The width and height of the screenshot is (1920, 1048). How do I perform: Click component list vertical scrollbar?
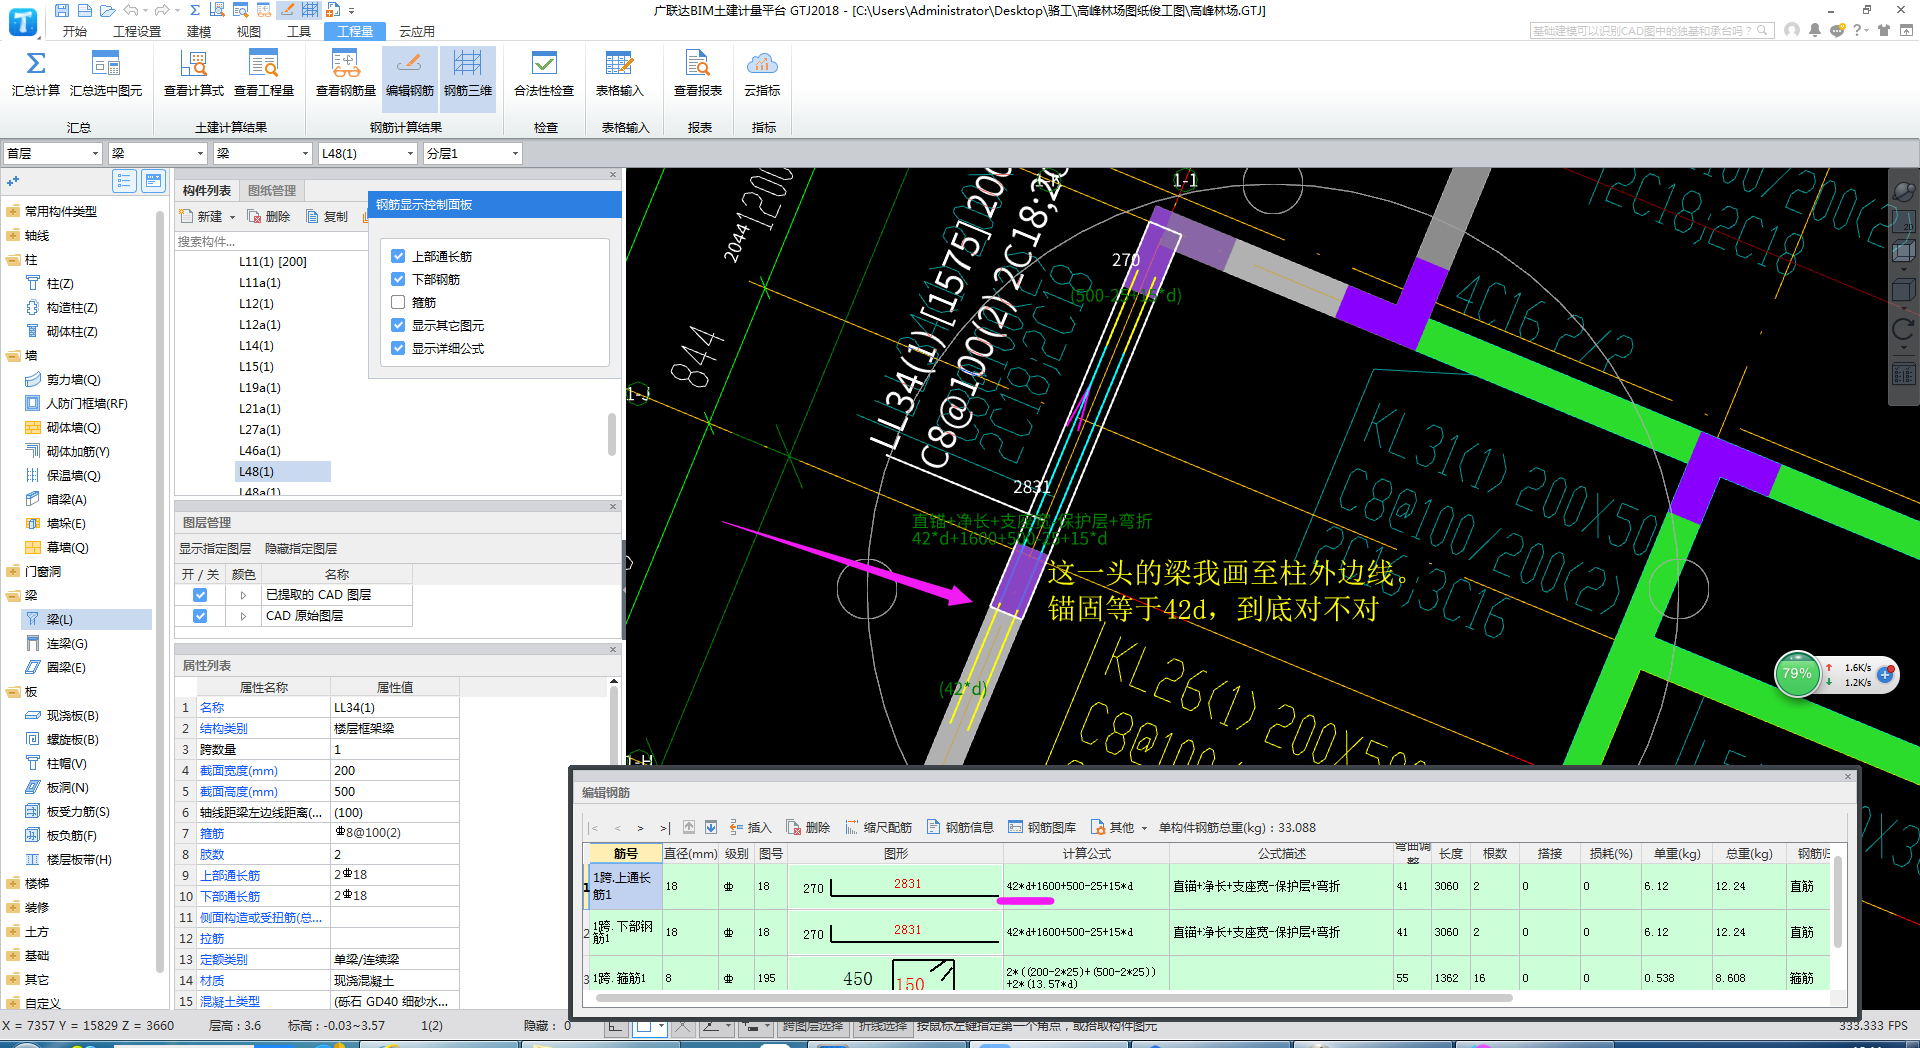(611, 435)
